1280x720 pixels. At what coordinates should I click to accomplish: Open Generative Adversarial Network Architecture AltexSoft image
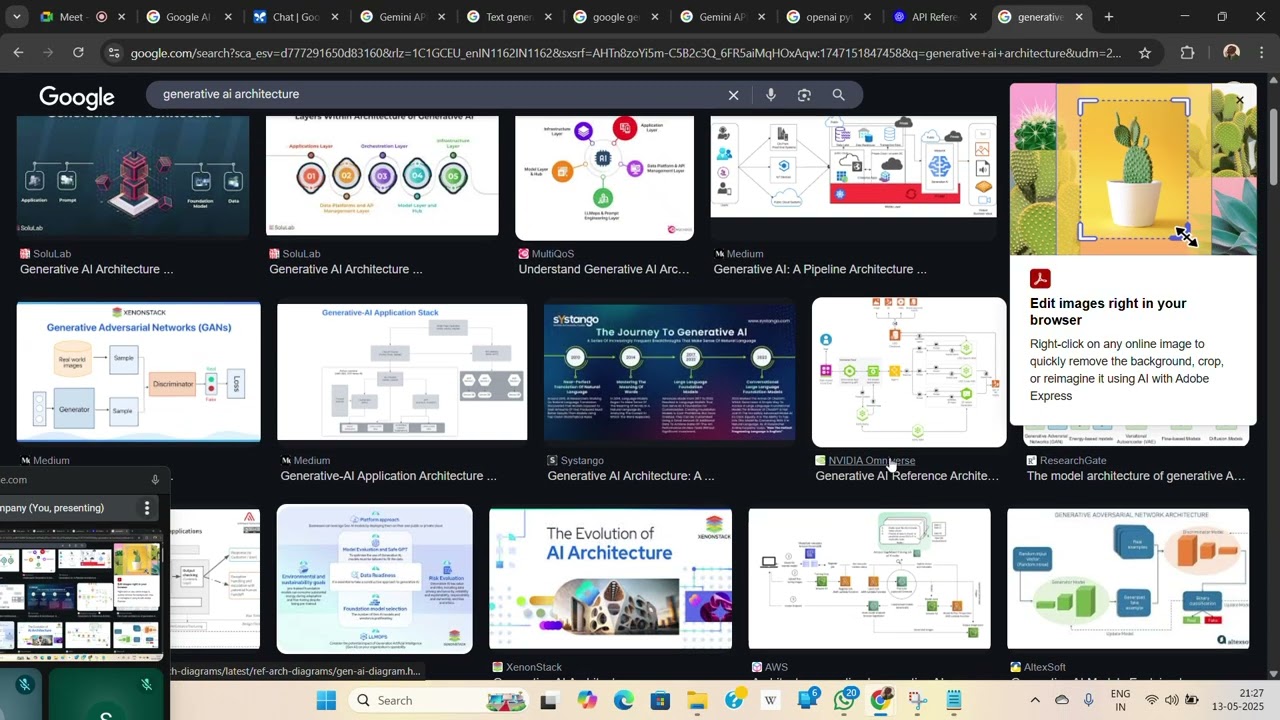(x=1128, y=578)
